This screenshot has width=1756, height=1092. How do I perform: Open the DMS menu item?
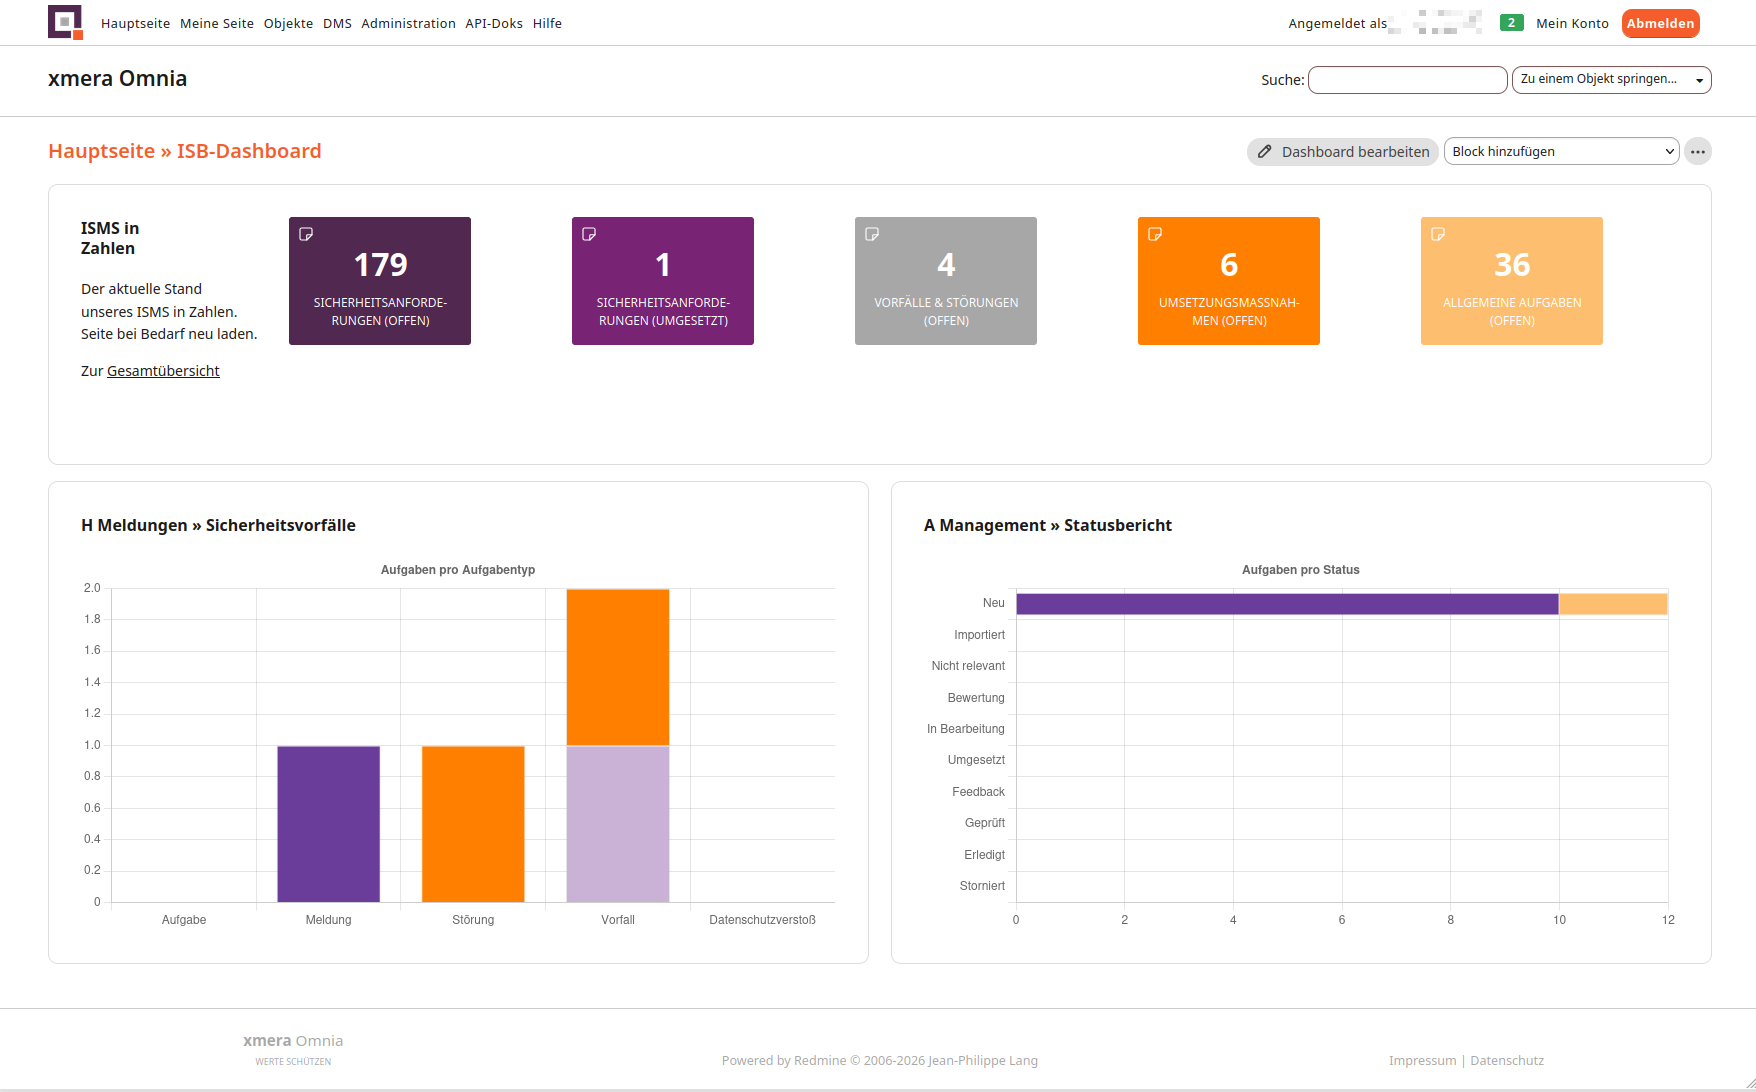tap(337, 23)
